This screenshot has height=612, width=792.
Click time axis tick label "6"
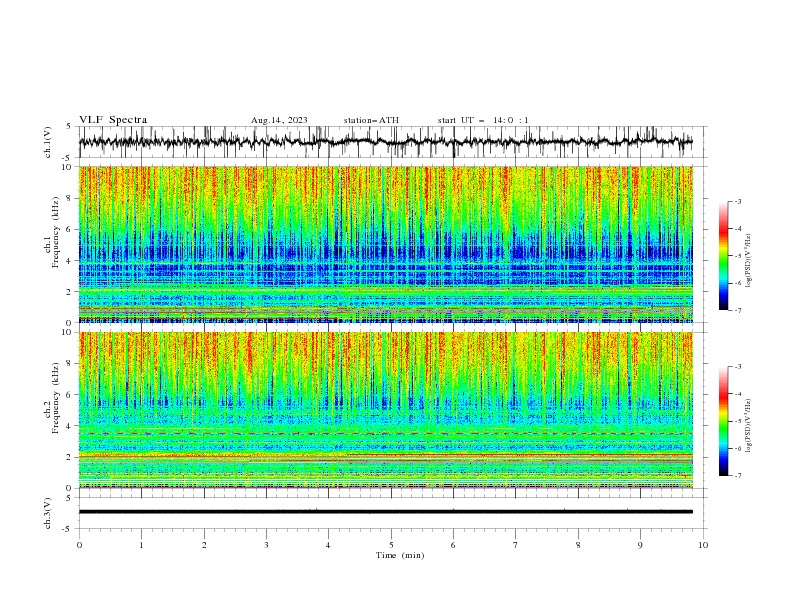click(453, 545)
